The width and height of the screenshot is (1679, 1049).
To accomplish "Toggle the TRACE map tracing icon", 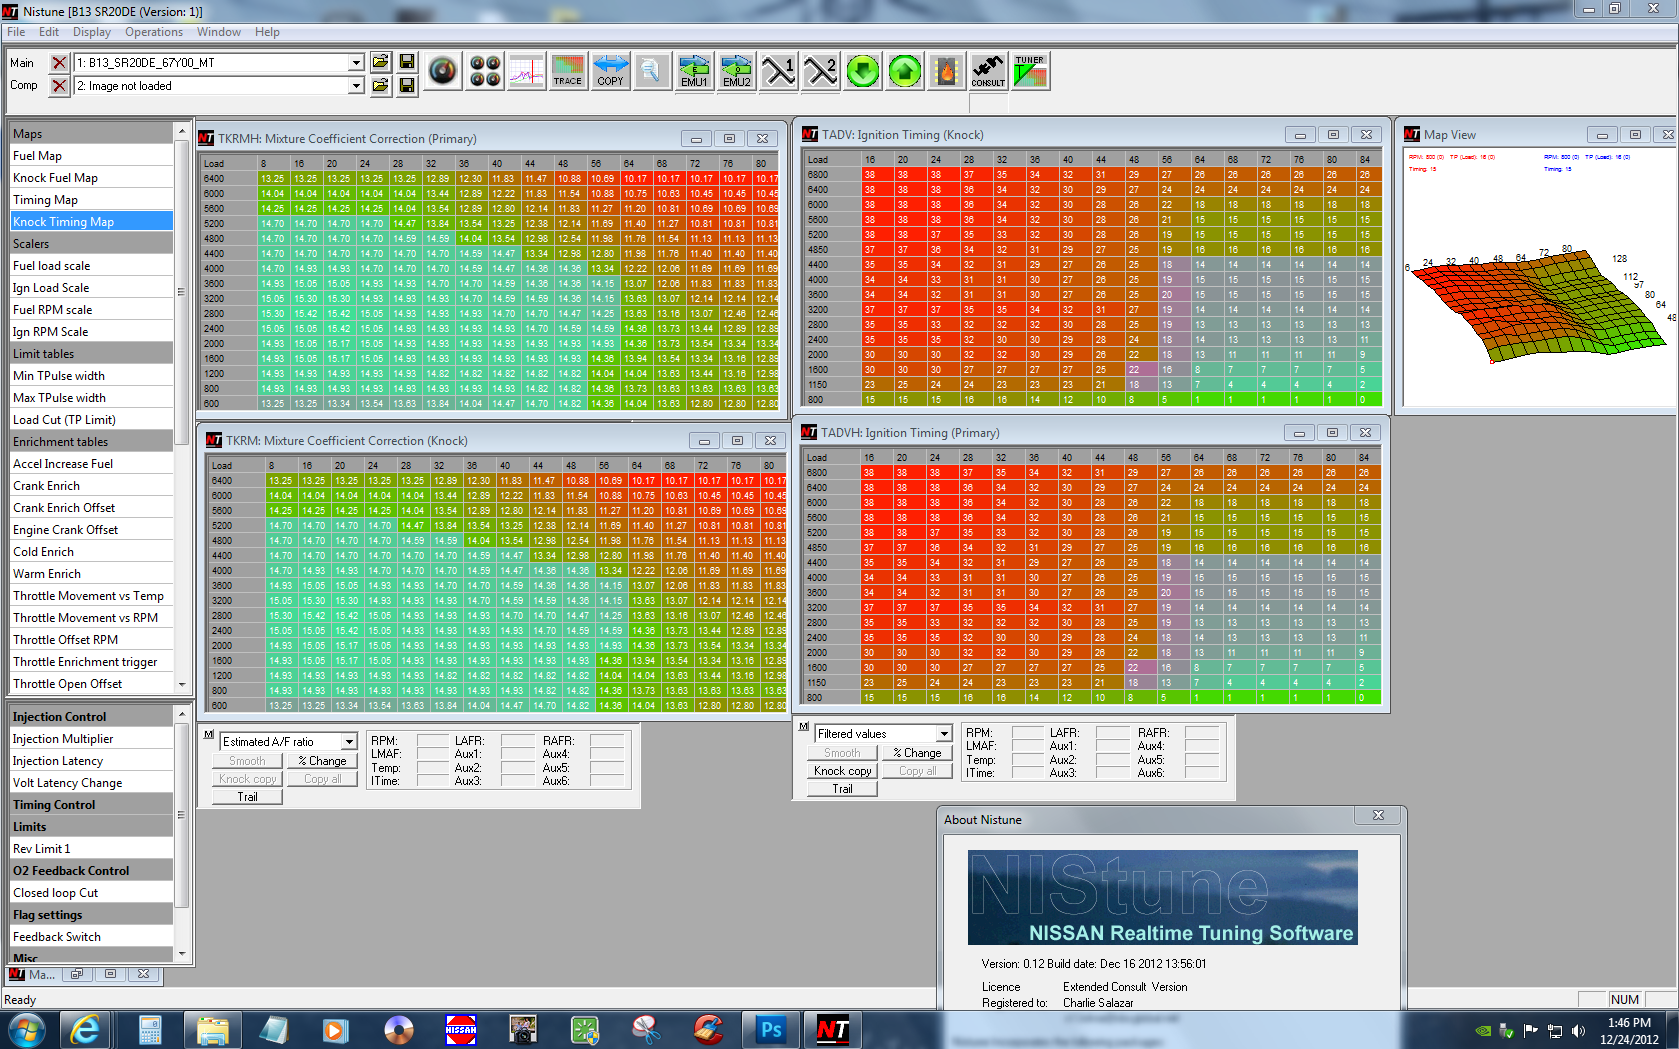I will [568, 71].
